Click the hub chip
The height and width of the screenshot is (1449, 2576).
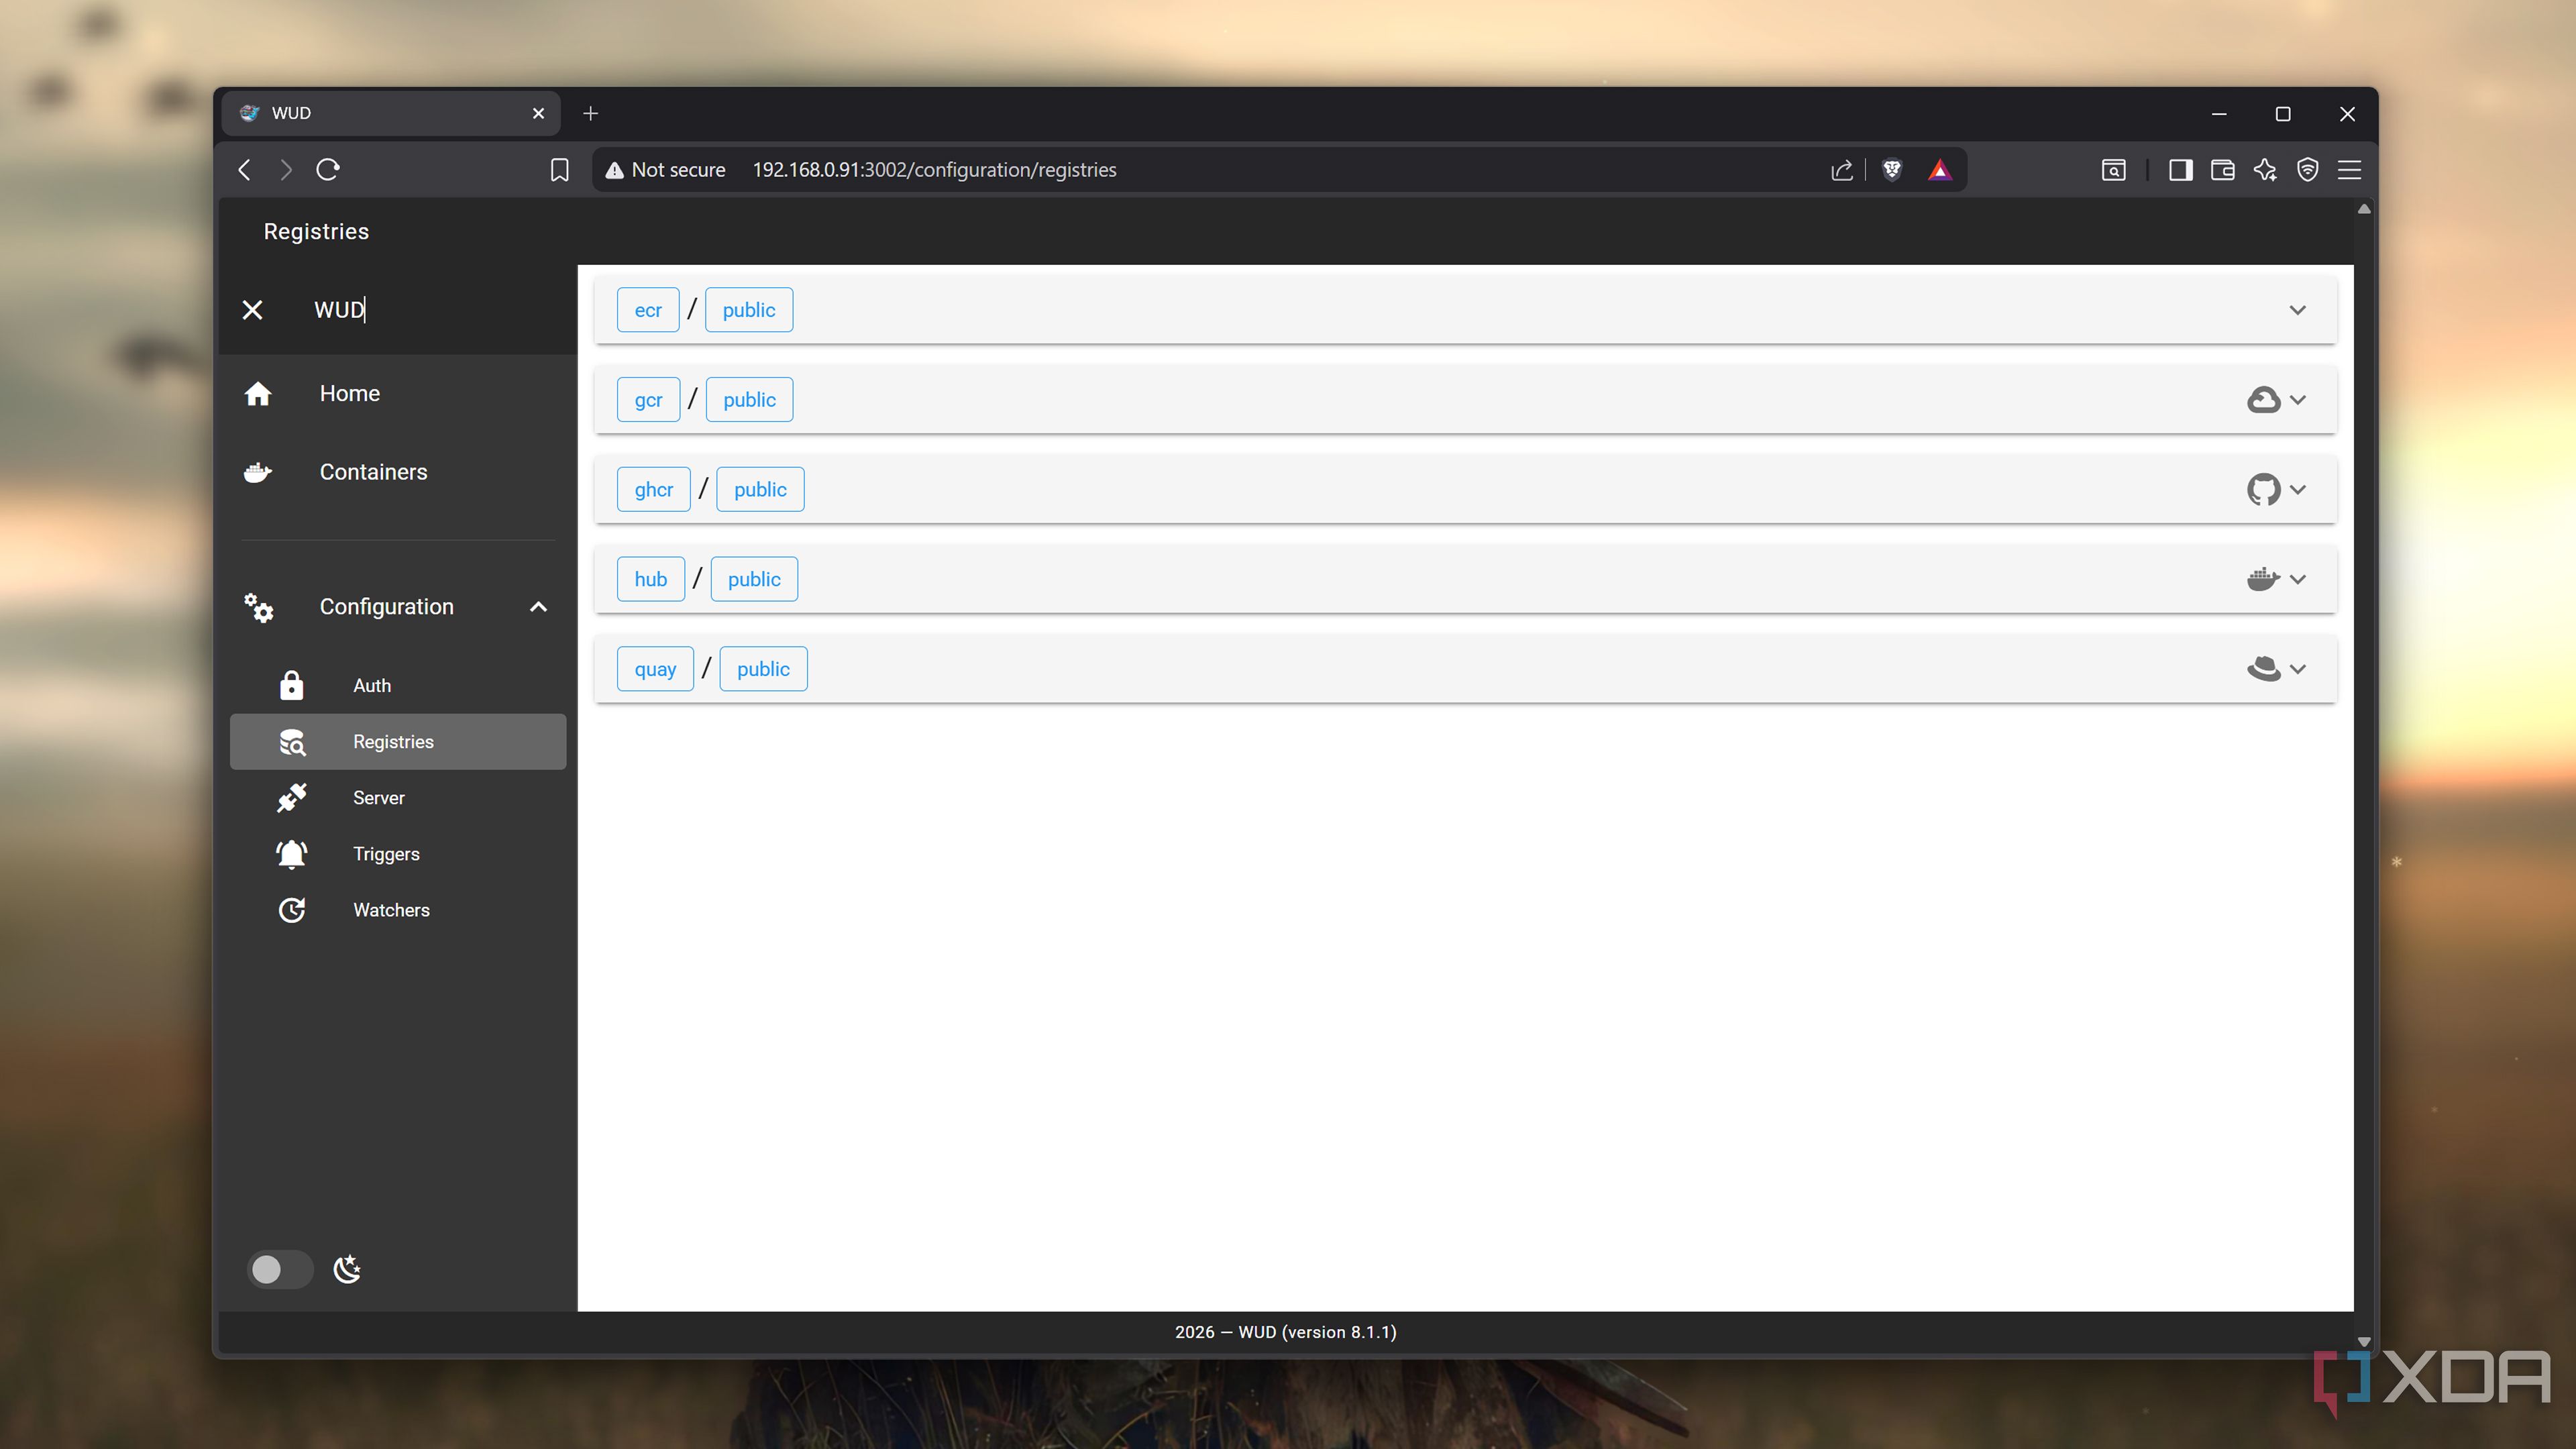tap(651, 579)
